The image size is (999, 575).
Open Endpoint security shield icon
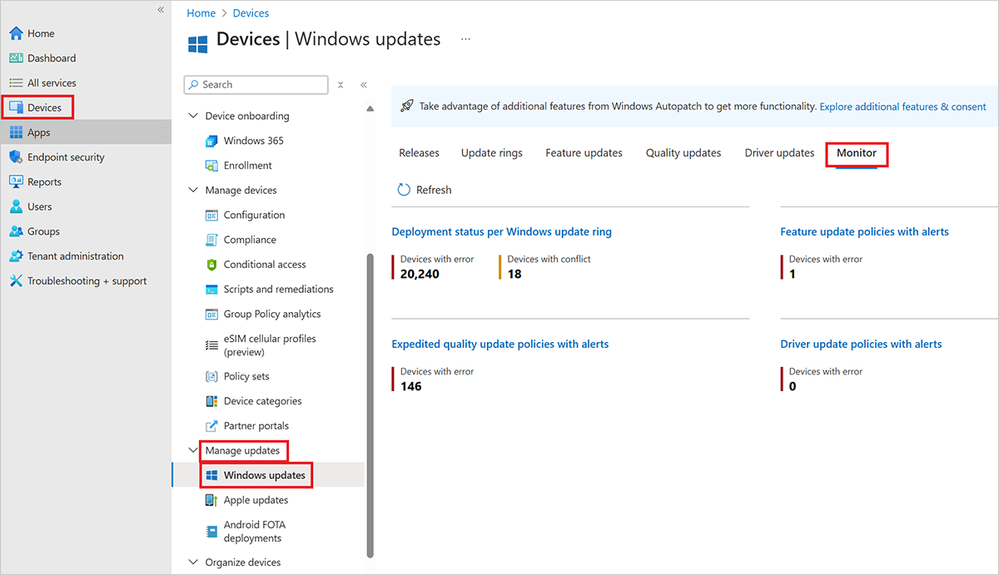(16, 157)
